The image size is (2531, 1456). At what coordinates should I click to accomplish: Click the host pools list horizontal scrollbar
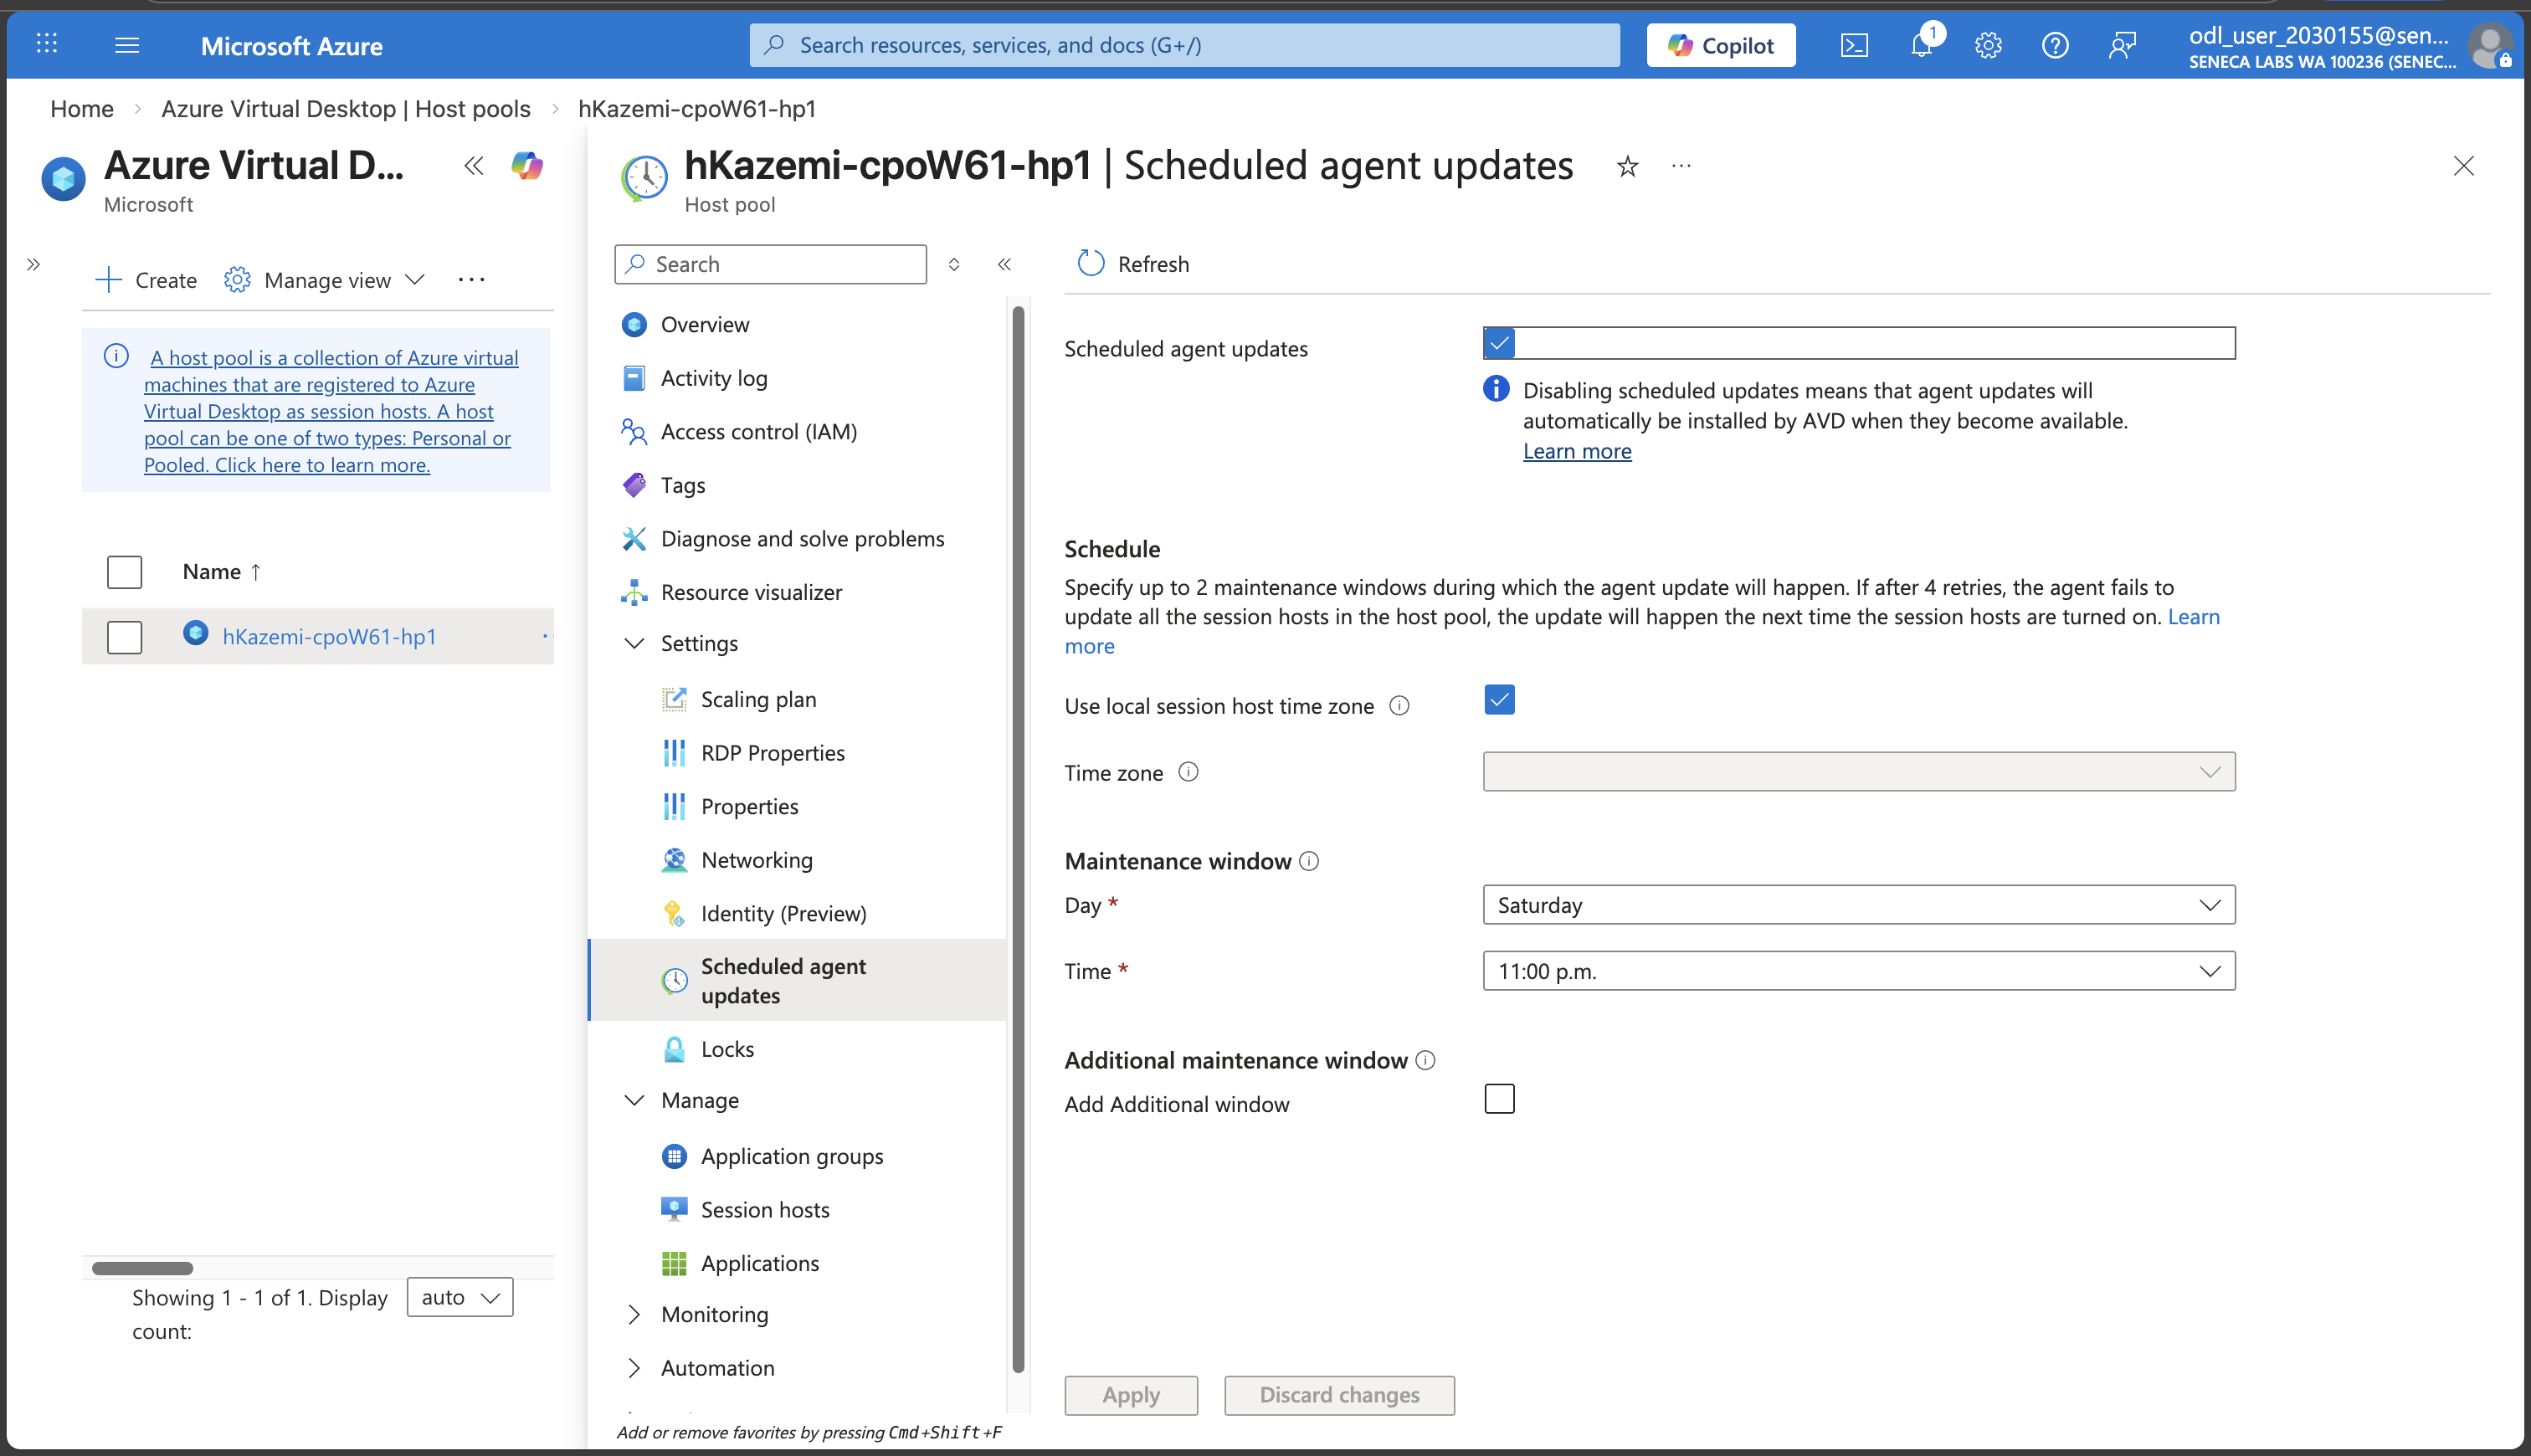pyautogui.click(x=142, y=1268)
